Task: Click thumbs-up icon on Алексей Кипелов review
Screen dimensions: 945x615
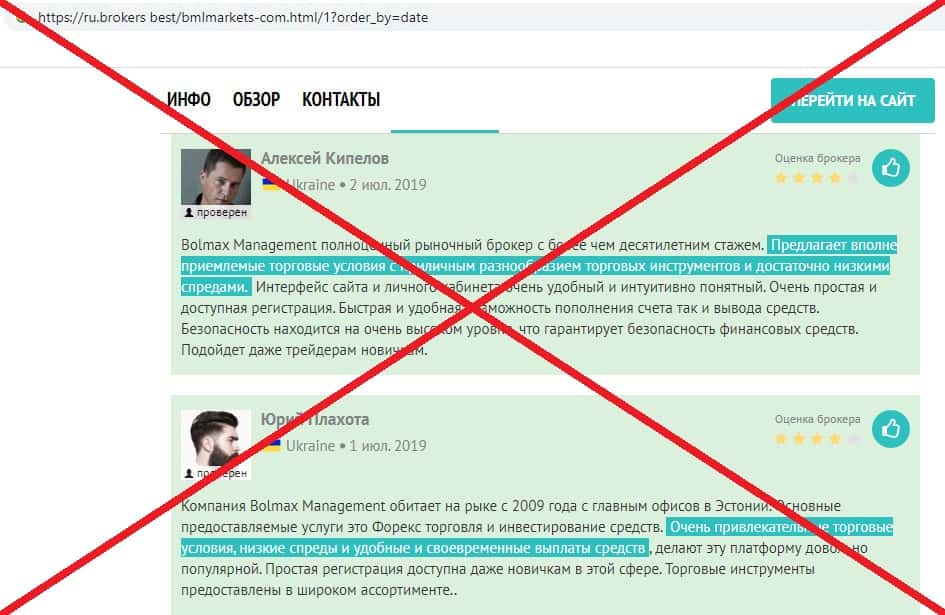Action: coord(890,168)
